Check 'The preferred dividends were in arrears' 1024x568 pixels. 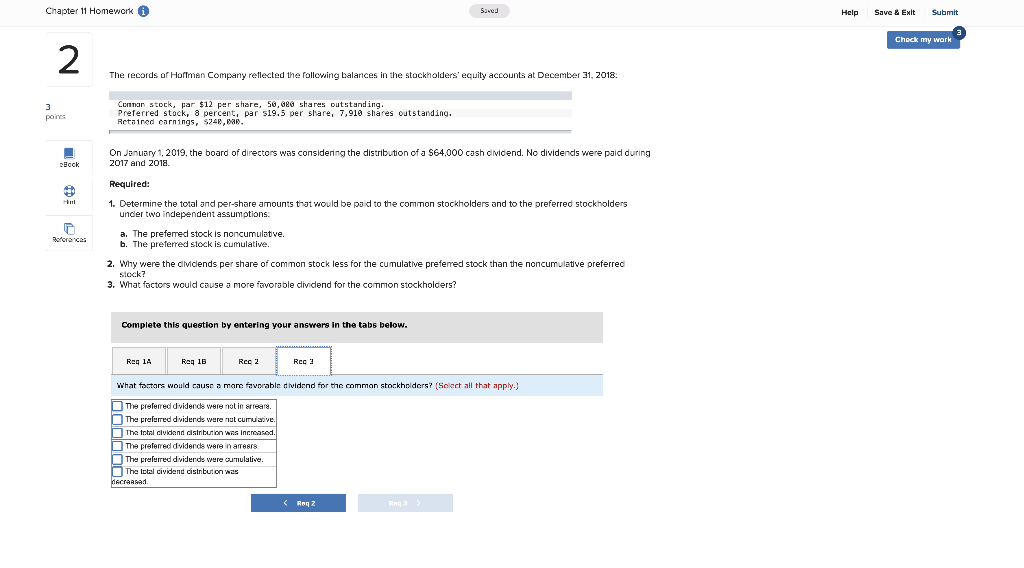coord(118,446)
